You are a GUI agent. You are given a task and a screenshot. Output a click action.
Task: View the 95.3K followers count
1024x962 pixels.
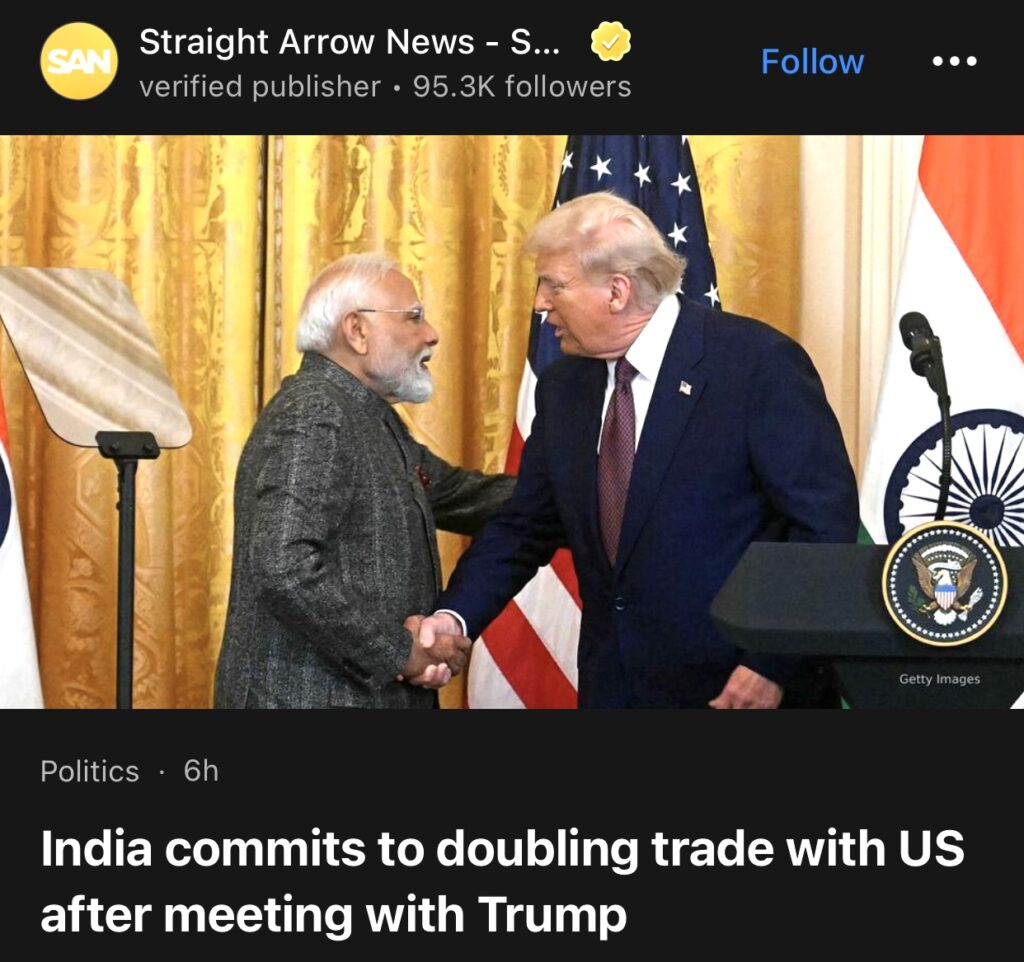pyautogui.click(x=522, y=87)
